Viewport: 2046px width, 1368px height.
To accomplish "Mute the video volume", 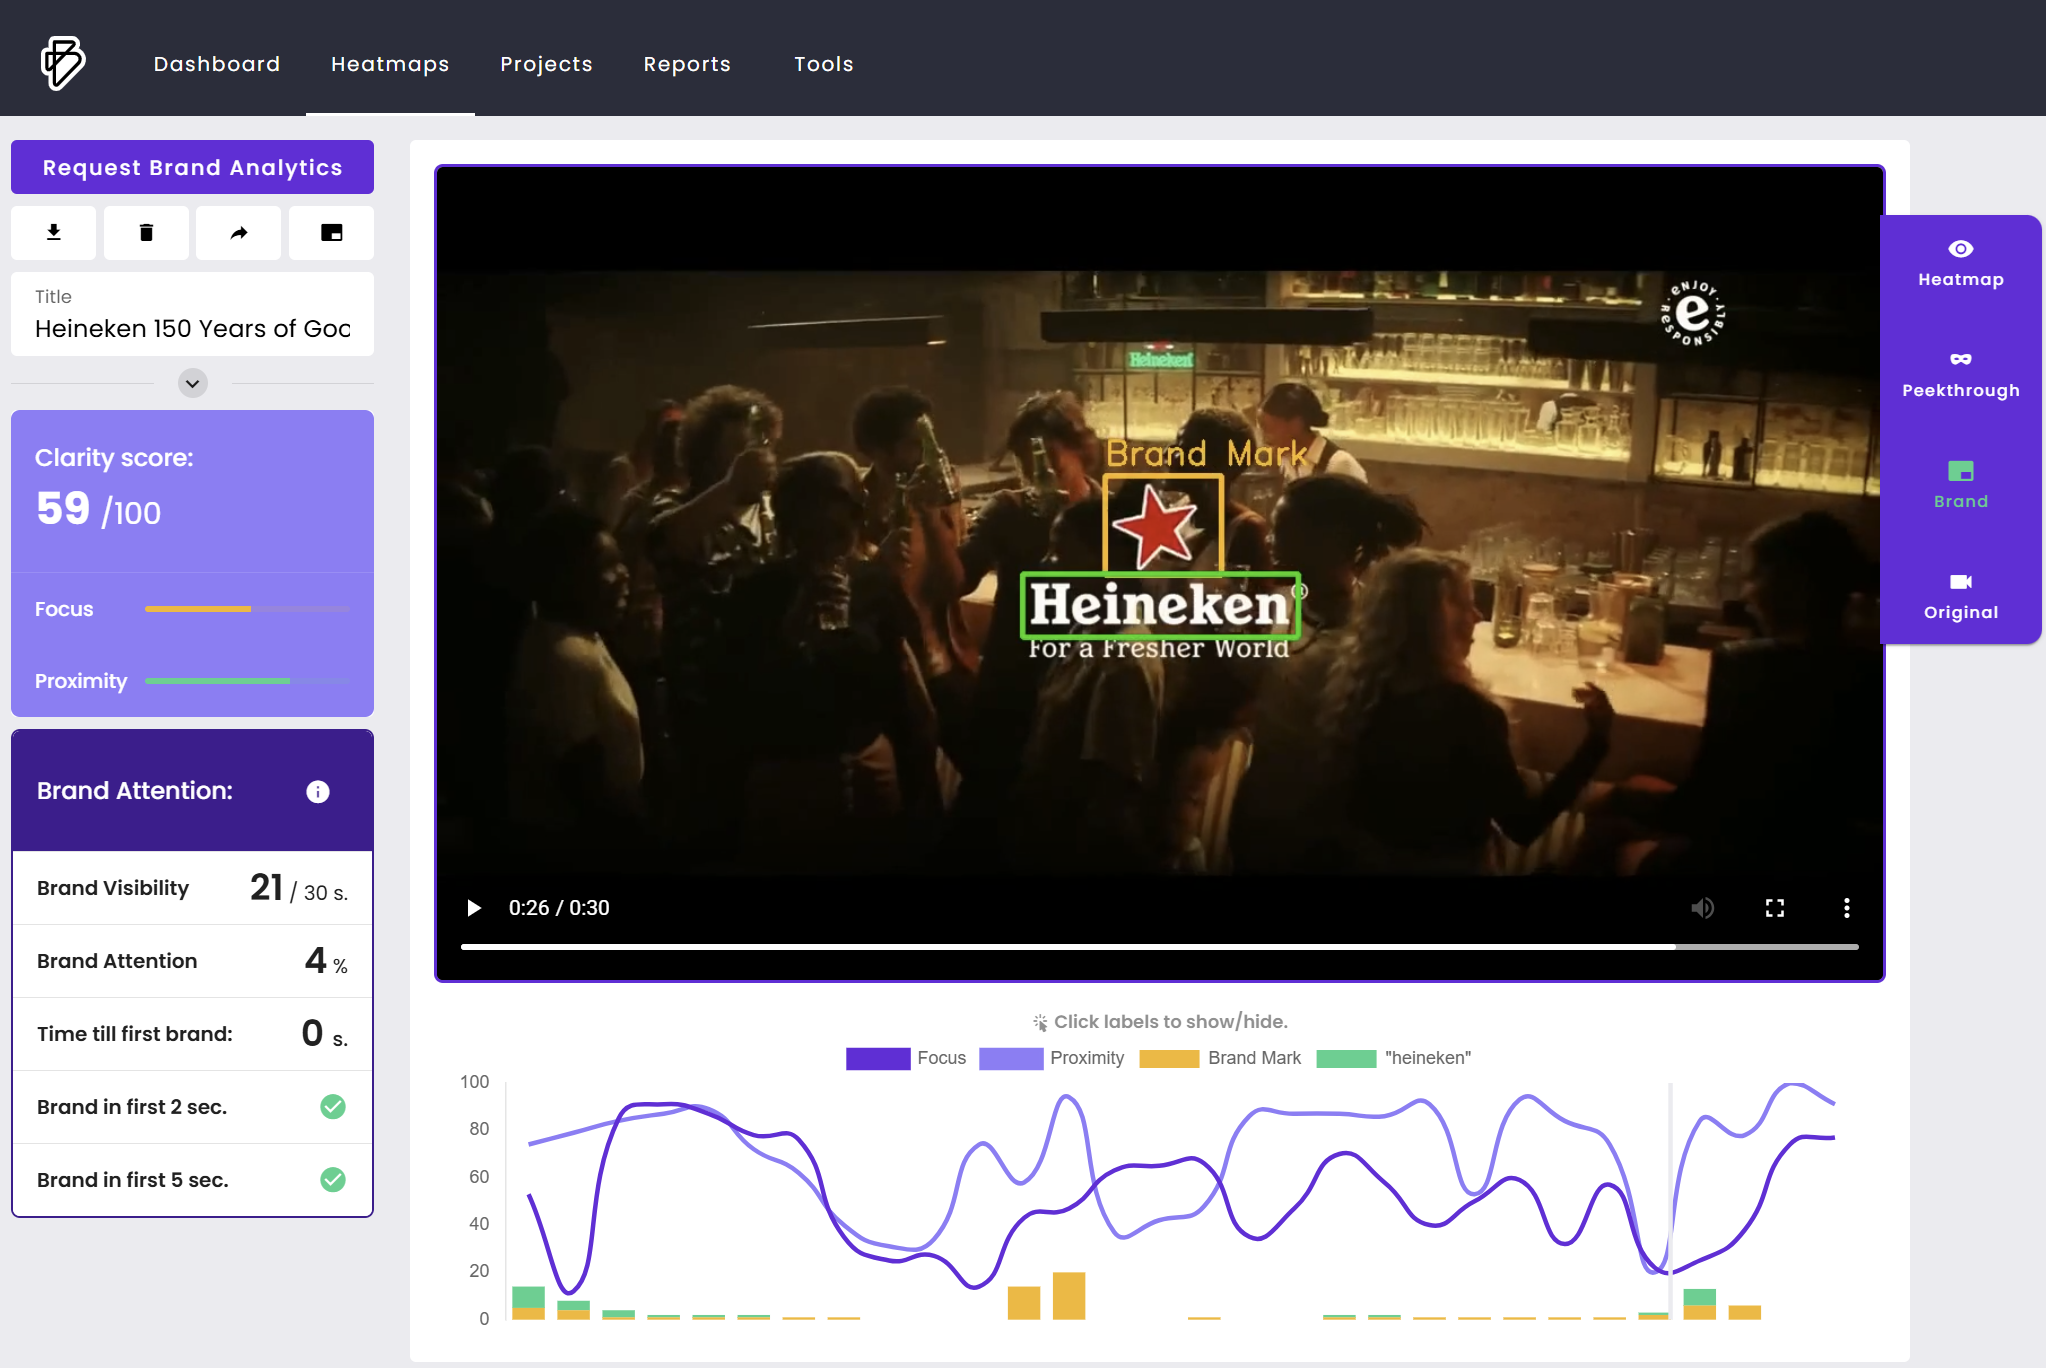I will tap(1703, 908).
